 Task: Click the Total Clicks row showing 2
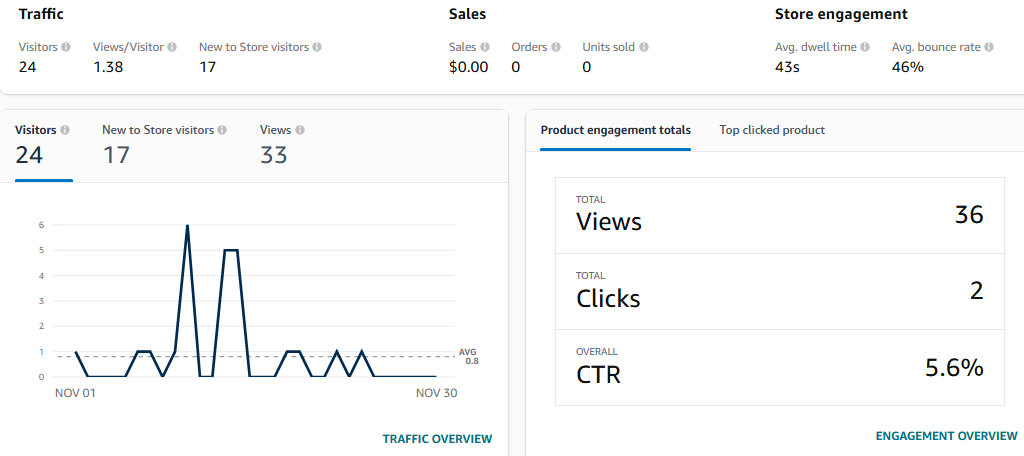780,292
